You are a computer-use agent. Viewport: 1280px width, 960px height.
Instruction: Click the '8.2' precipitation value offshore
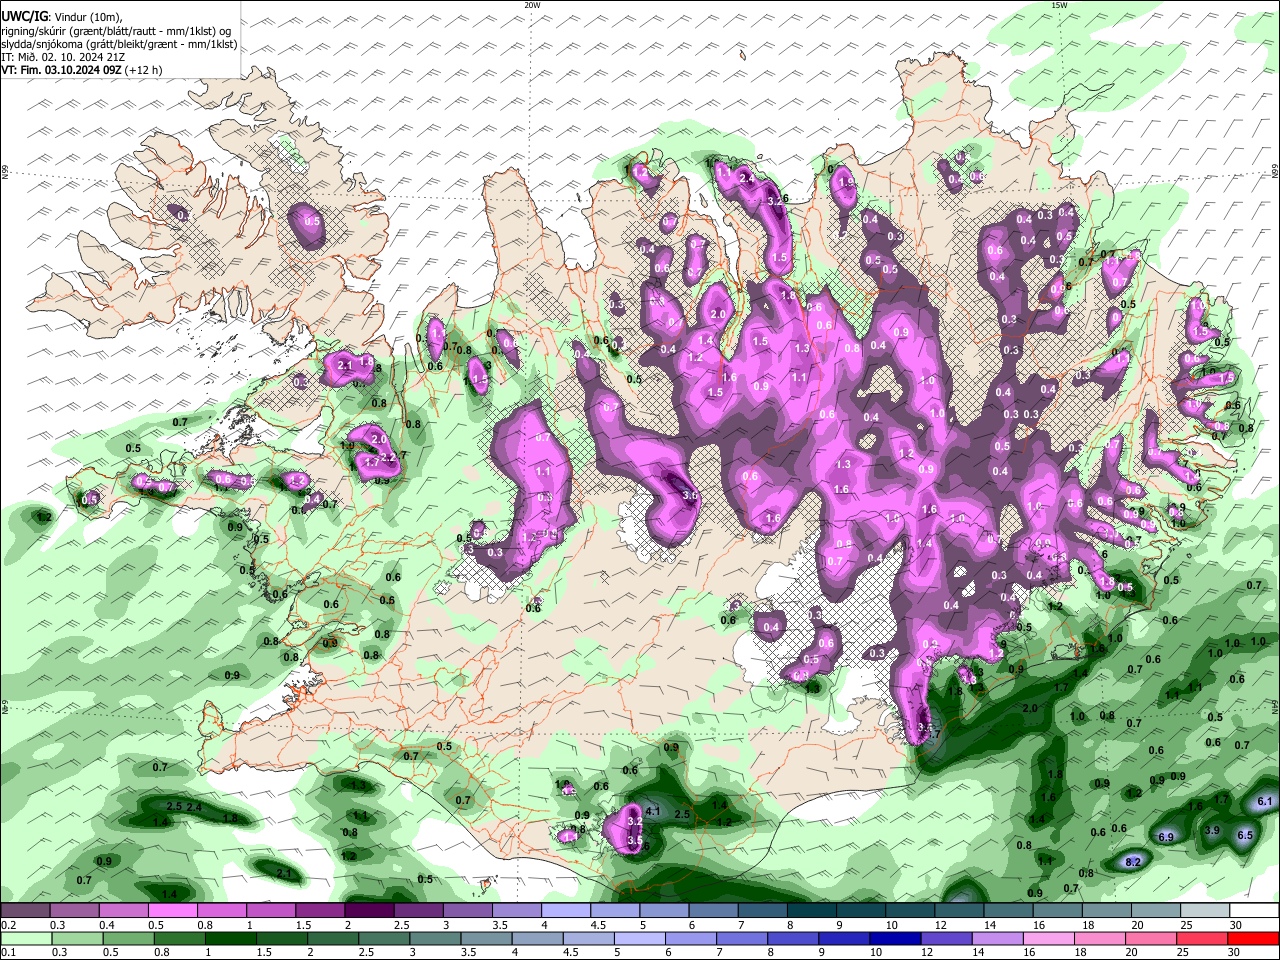(1133, 861)
